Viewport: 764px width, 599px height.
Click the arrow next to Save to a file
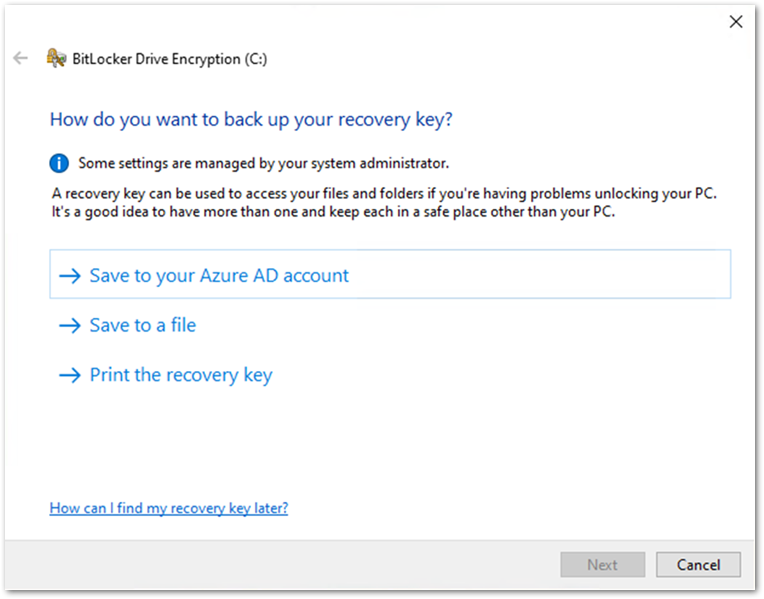pyautogui.click(x=69, y=326)
